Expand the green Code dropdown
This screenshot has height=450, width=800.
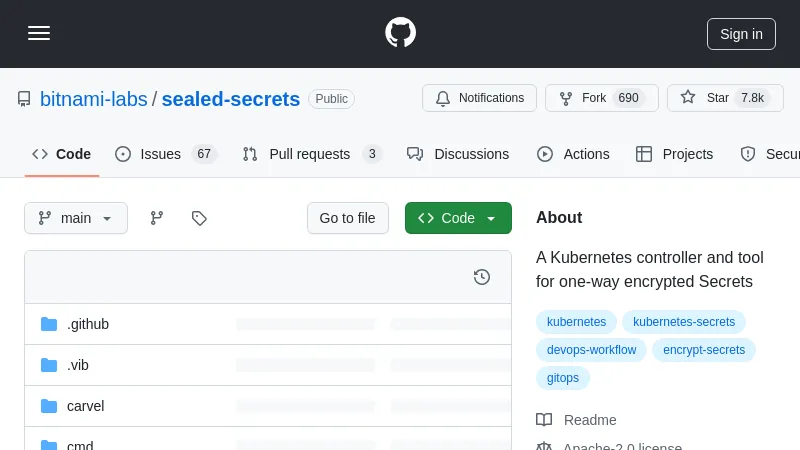point(458,218)
